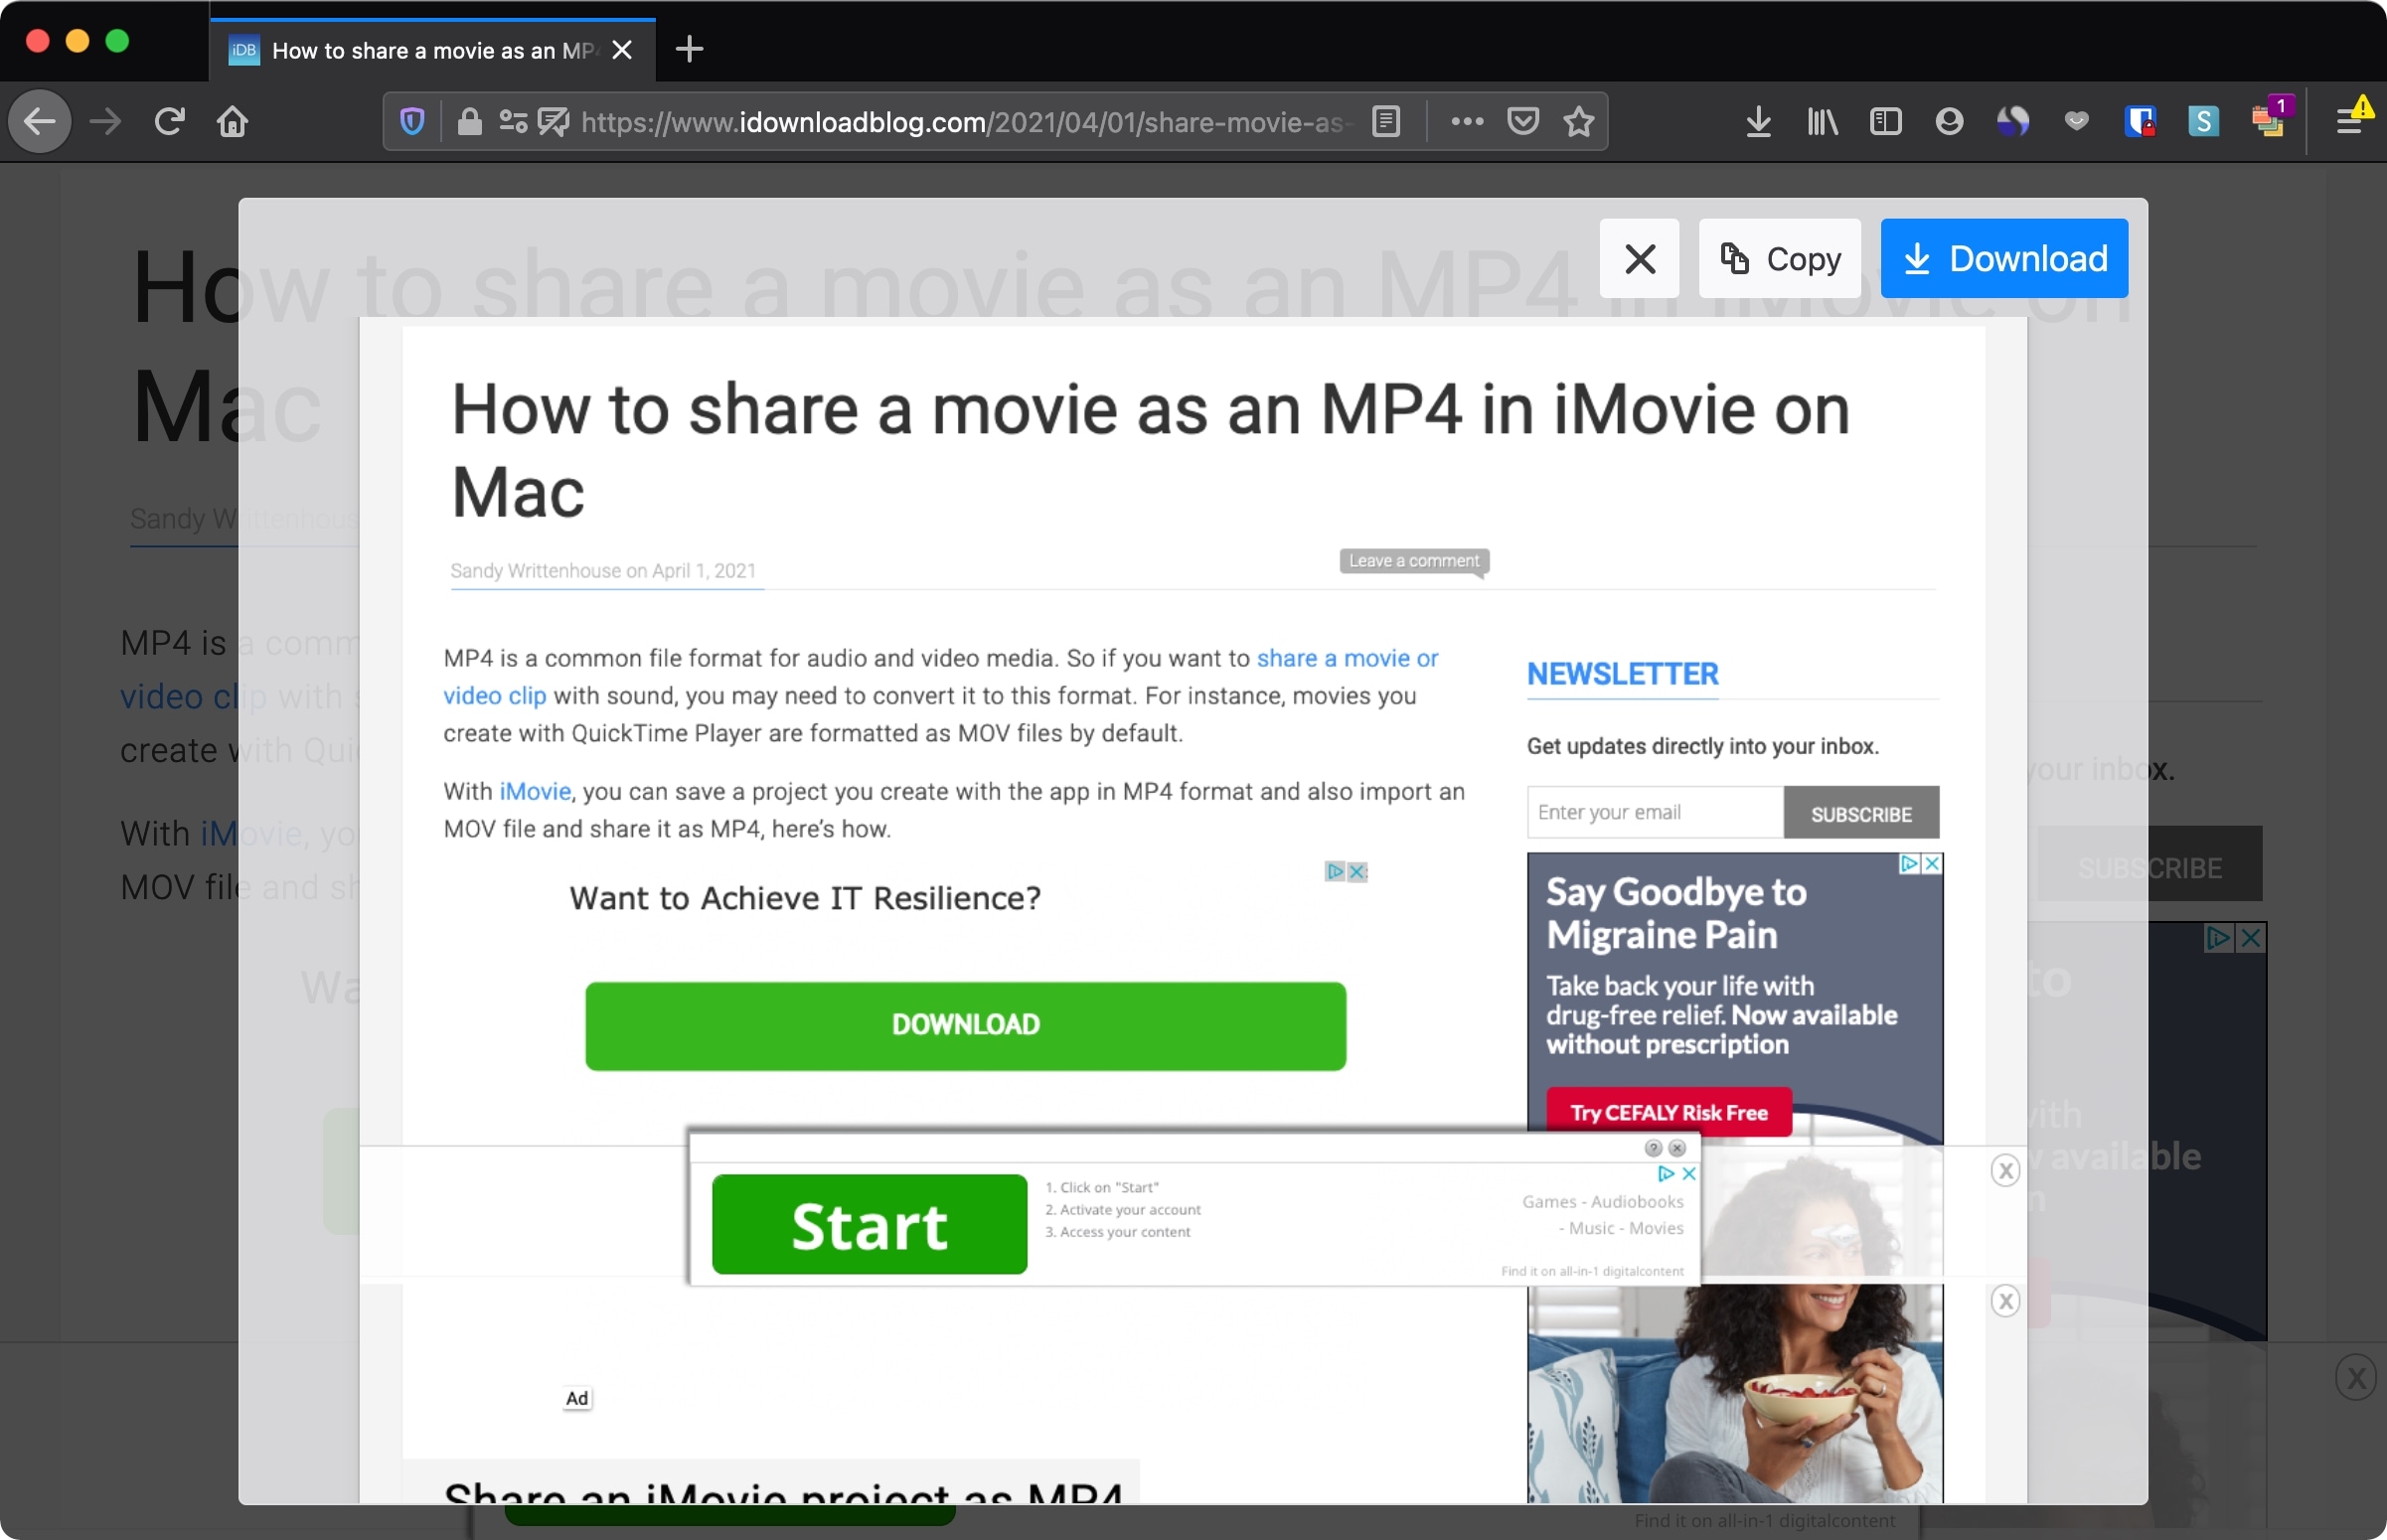The image size is (2387, 1540).
Task: Click the 'Leave a comment' bubble
Action: [1414, 562]
